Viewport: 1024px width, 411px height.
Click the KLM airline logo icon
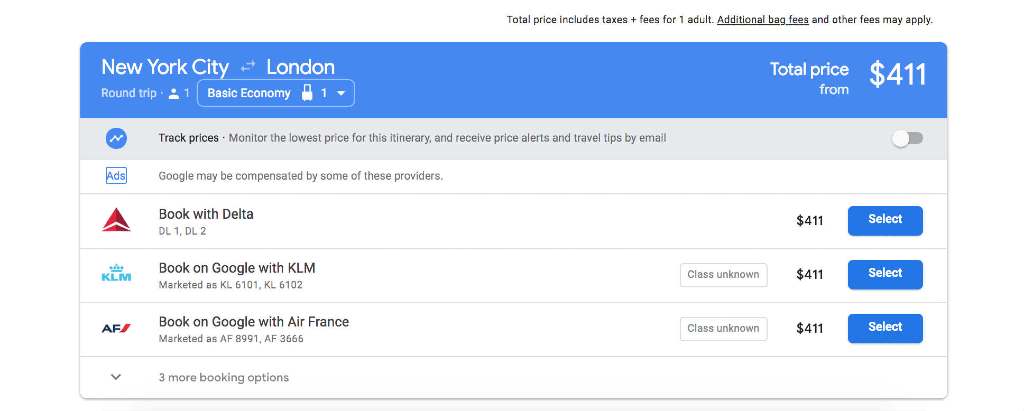tap(116, 275)
